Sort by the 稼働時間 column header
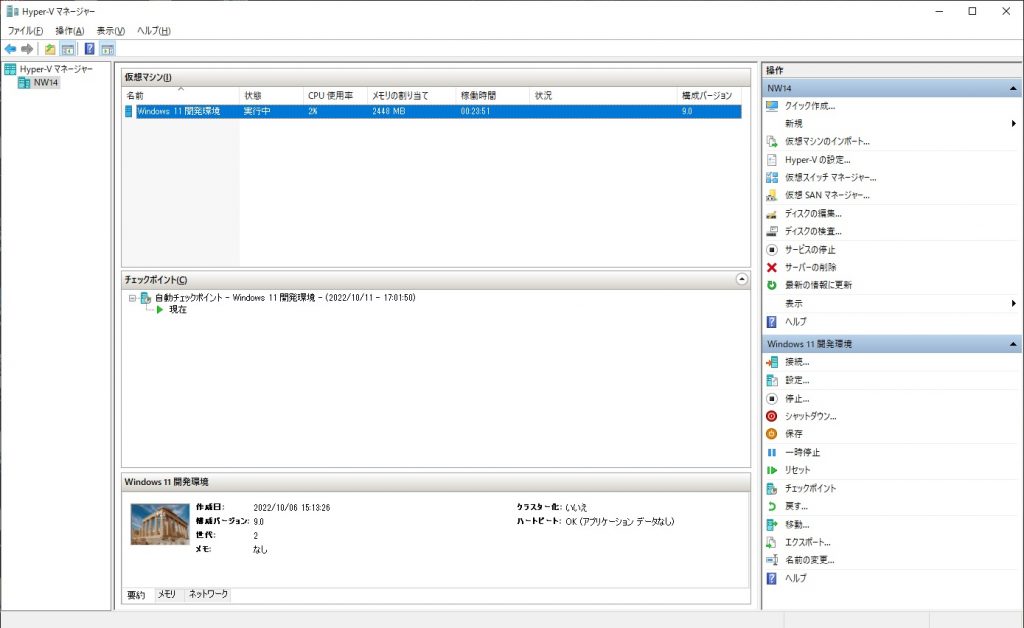Screen dimensions: 1024x628 pos(492,95)
